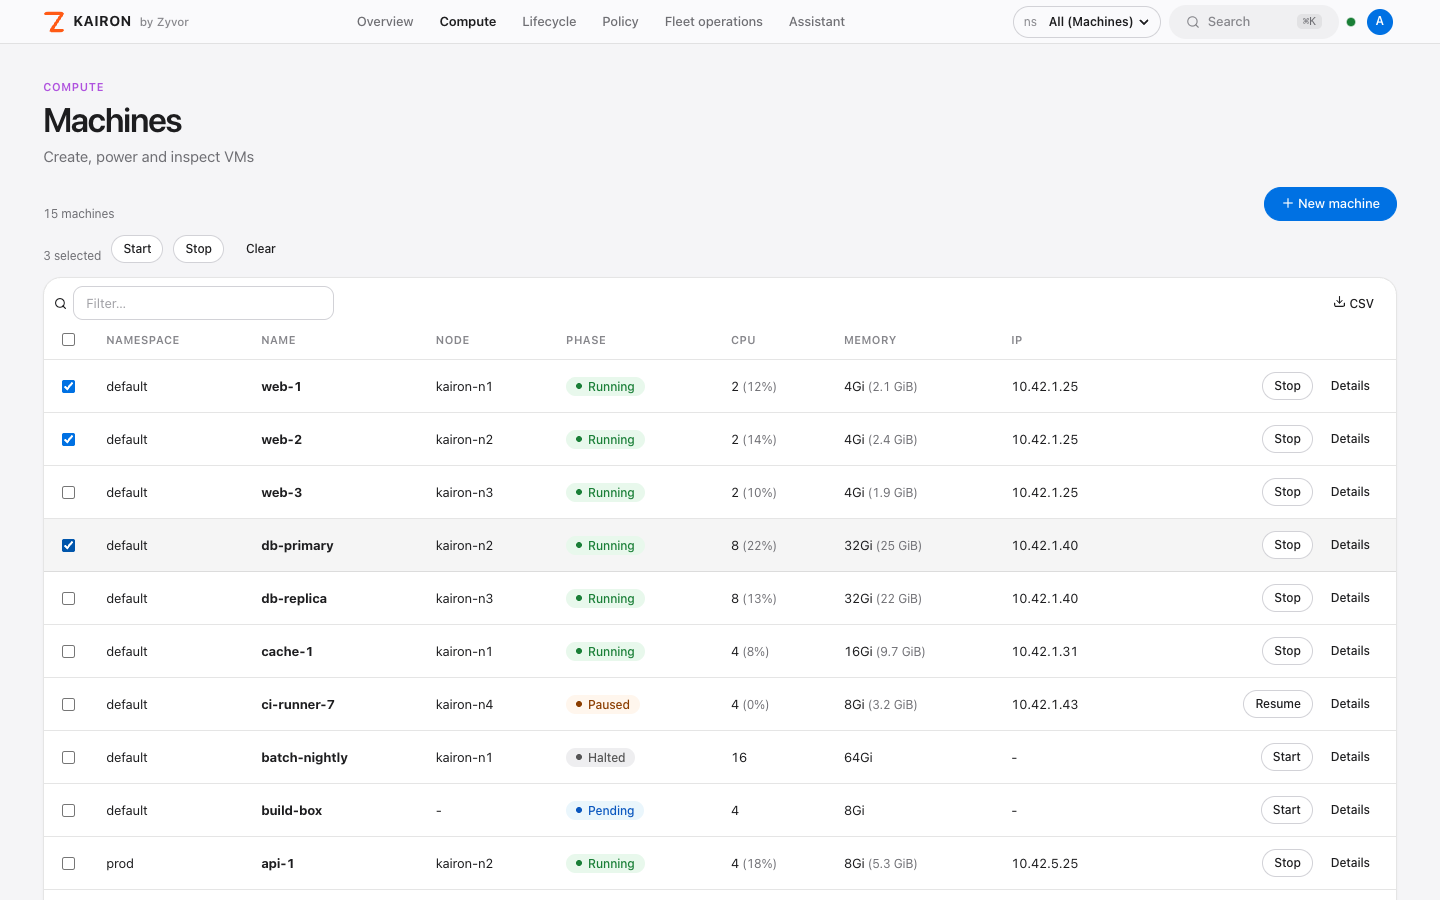
Task: Click the search magnifier icon in top bar
Action: click(x=1193, y=22)
